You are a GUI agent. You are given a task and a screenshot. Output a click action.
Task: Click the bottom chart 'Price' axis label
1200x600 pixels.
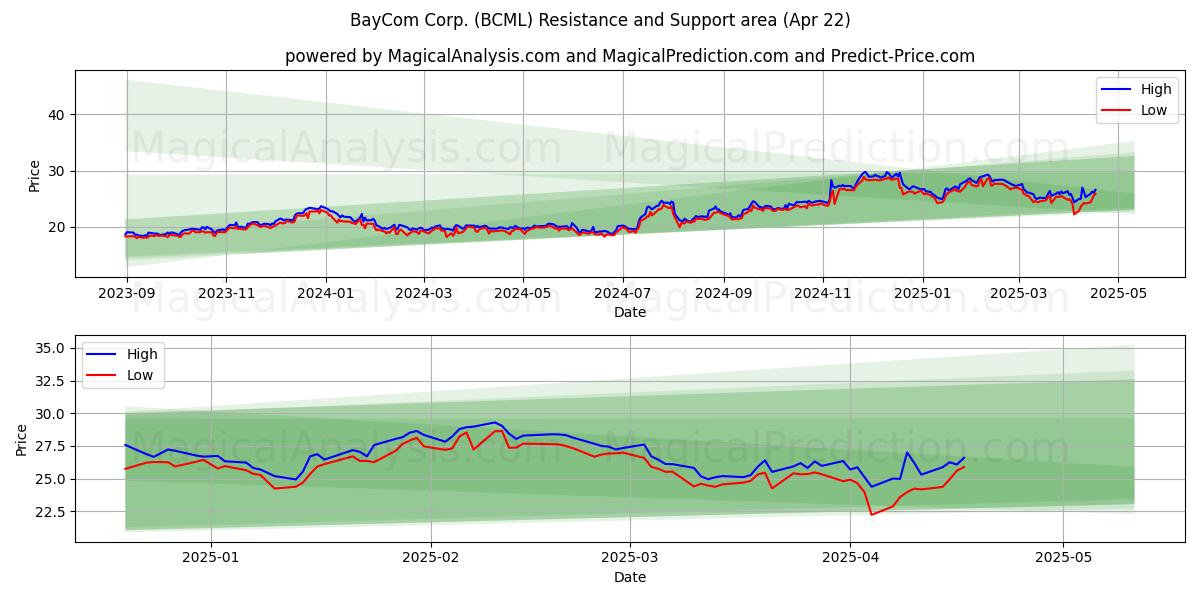click(x=22, y=439)
